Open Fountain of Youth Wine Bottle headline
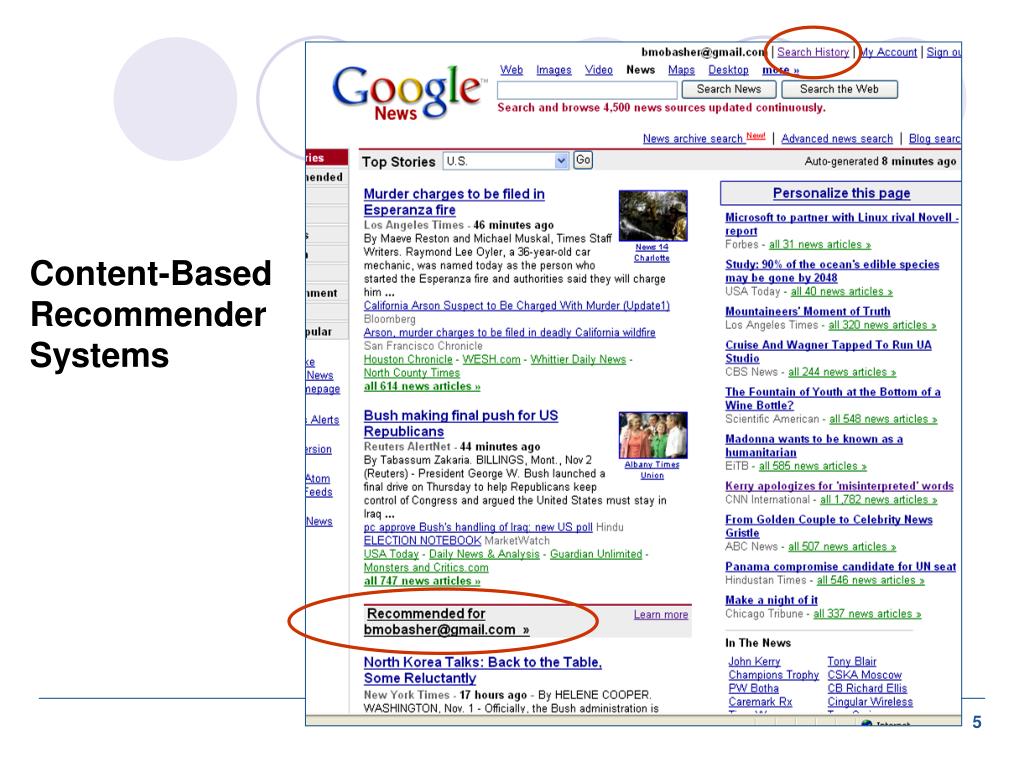Image resolution: width=1024 pixels, height=768 pixels. (x=833, y=398)
